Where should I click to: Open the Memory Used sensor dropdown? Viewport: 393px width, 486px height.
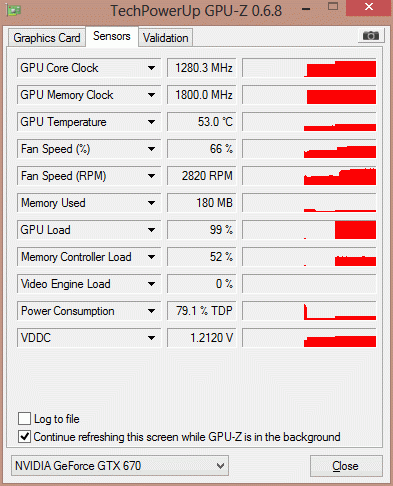(x=151, y=203)
